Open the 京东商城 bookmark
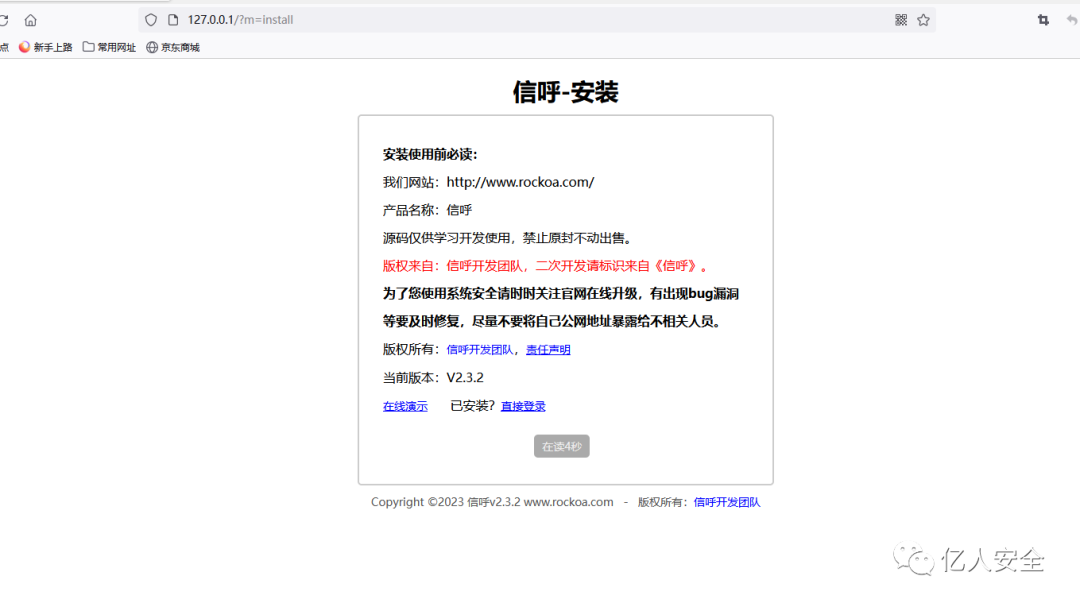 [x=173, y=47]
